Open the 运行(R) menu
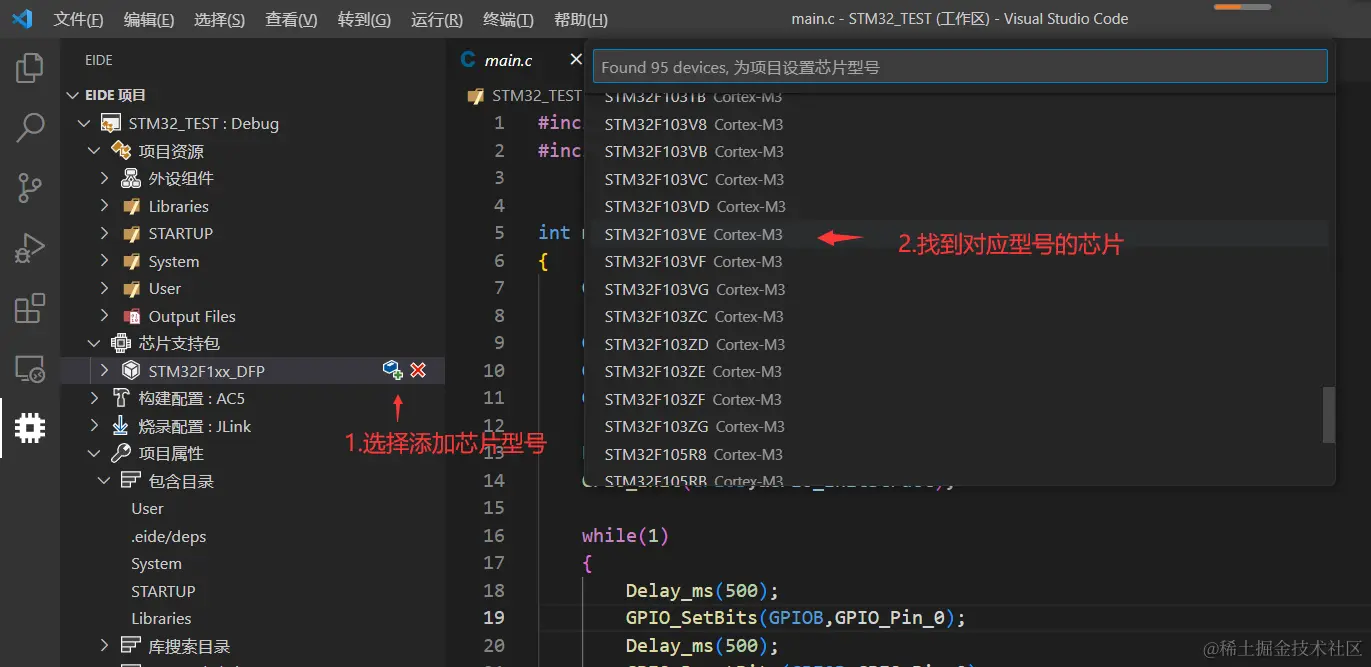 [437, 19]
